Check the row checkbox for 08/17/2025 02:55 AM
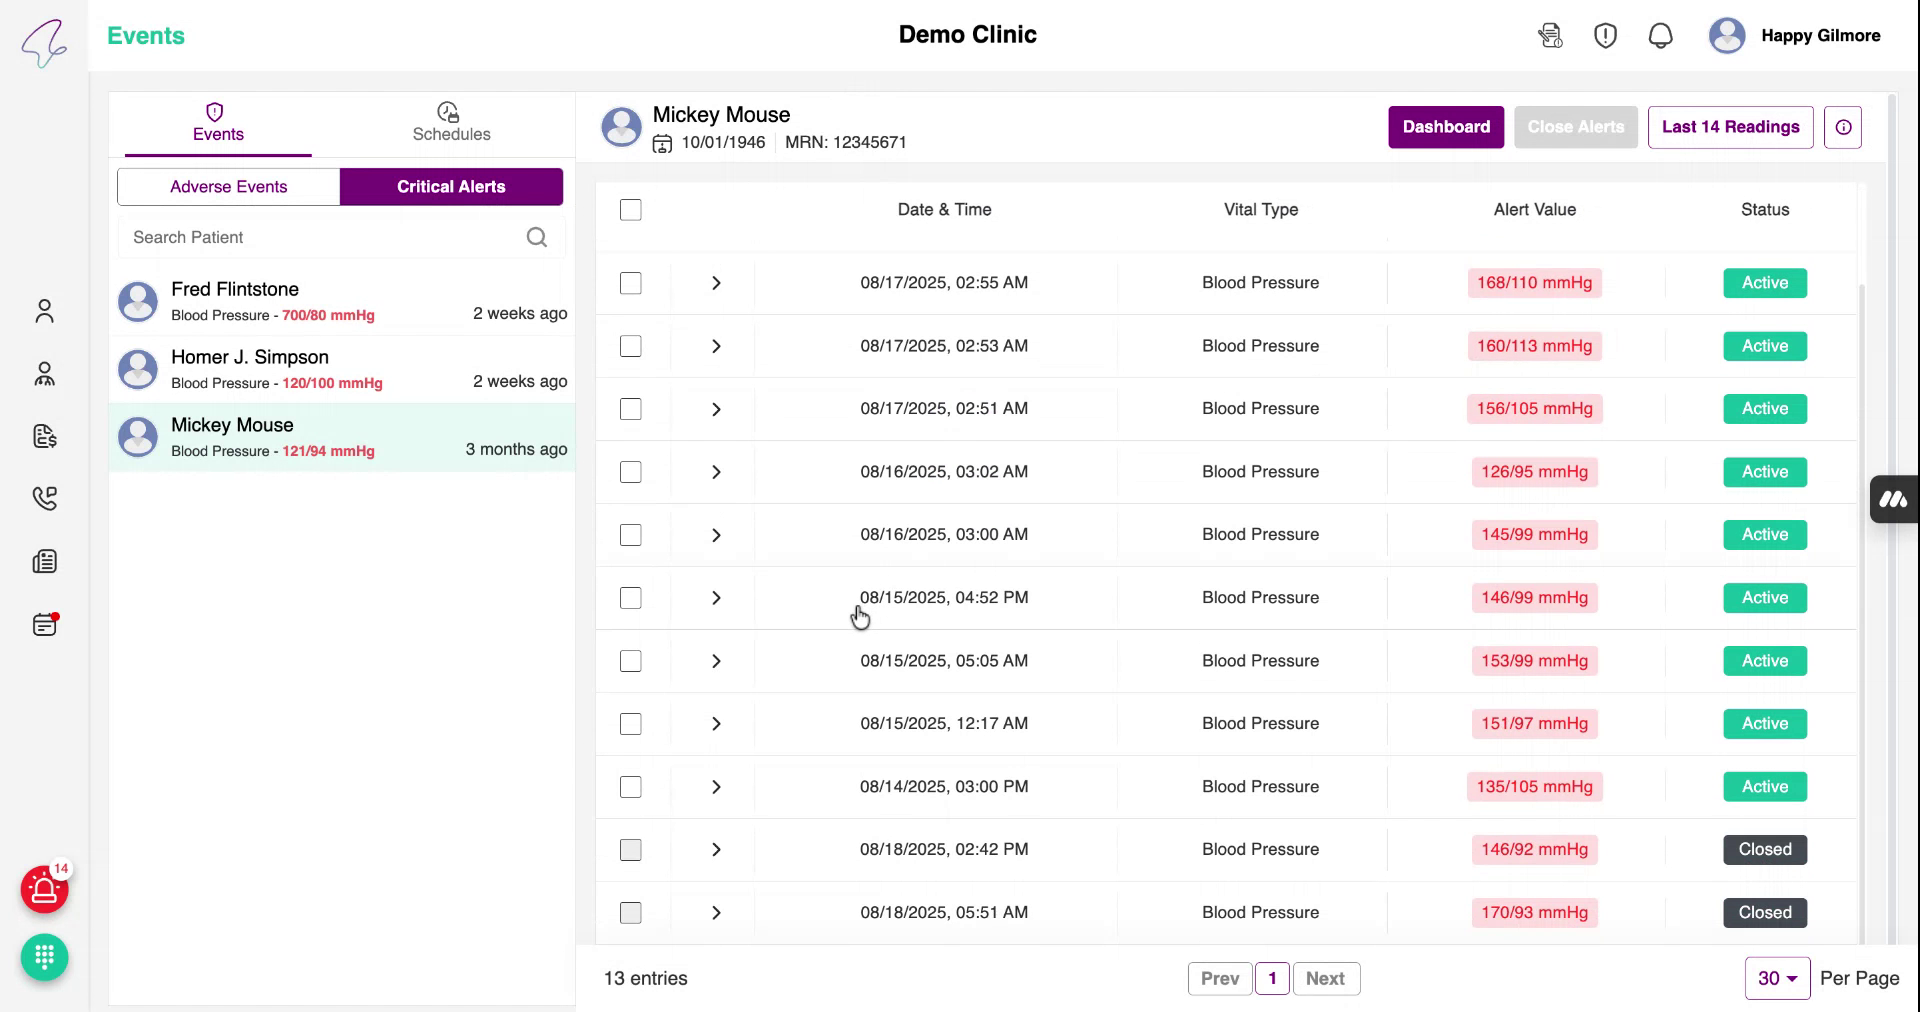The height and width of the screenshot is (1012, 1920). 631,283
